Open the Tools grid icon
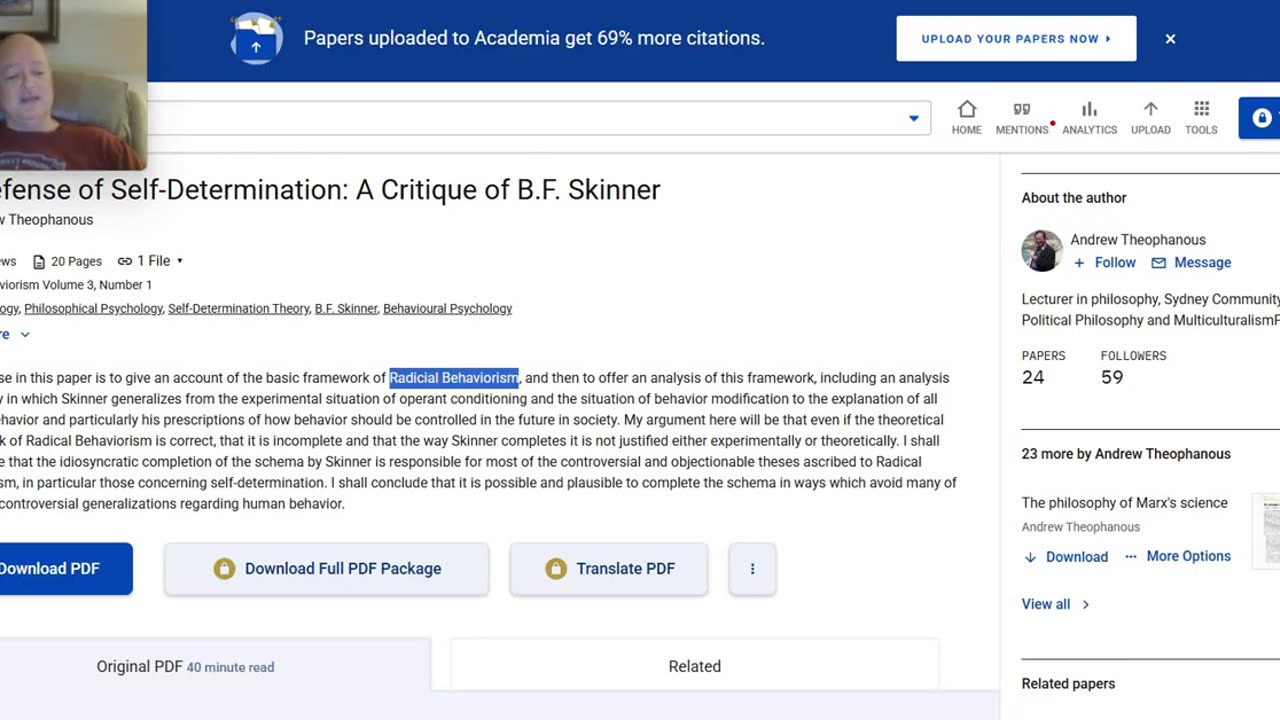The width and height of the screenshot is (1280, 720). [1201, 117]
